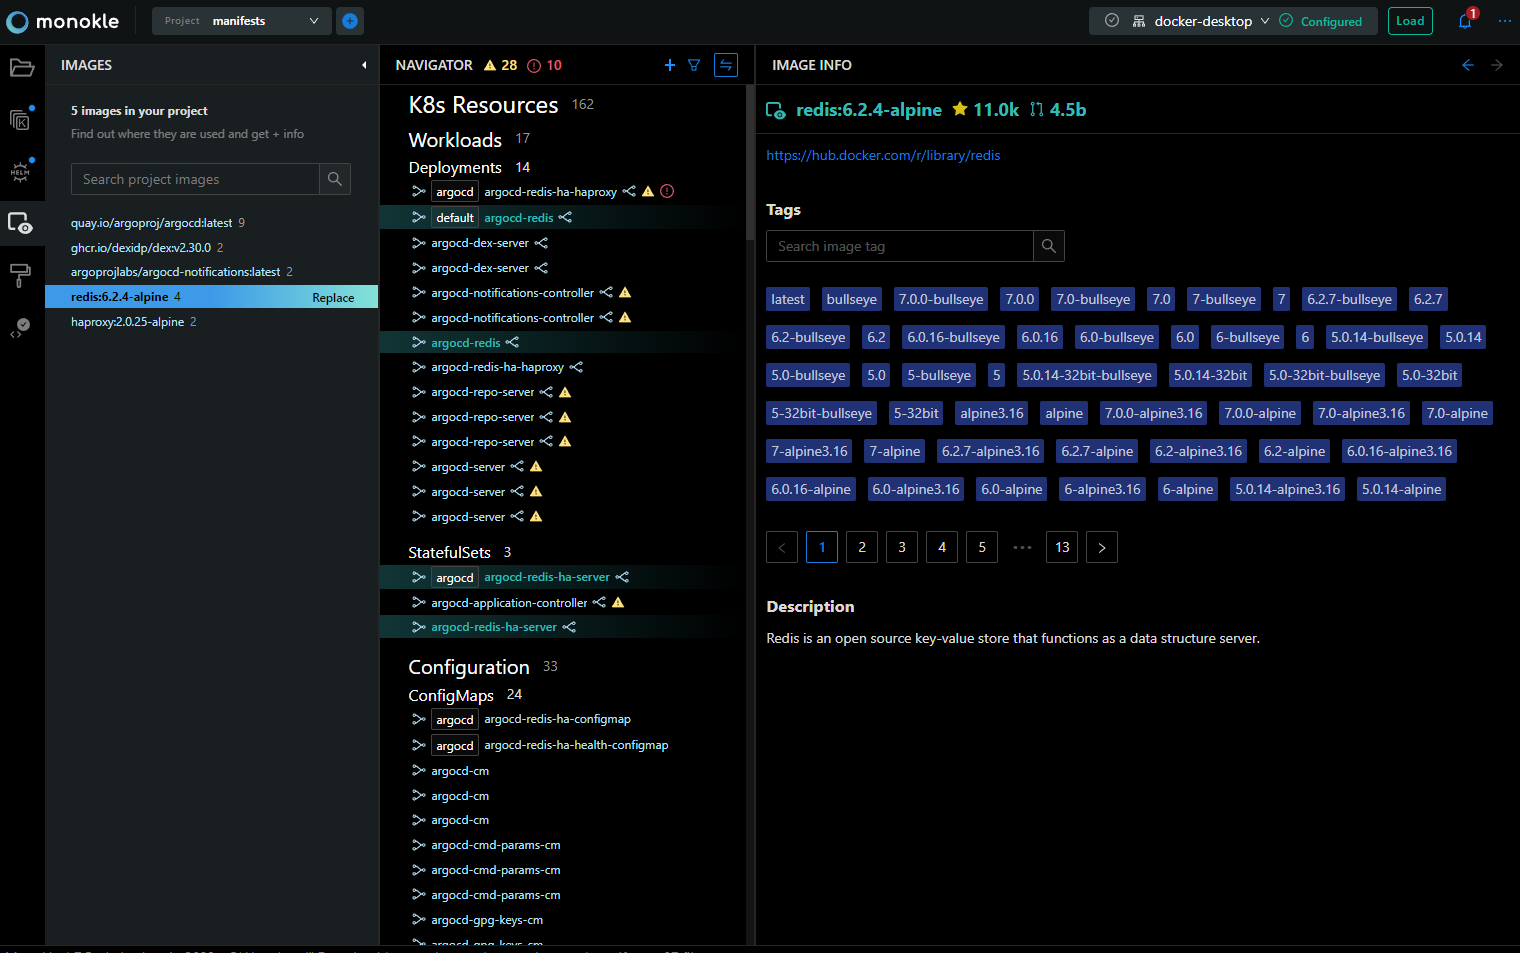Click the next page chevron in pagination
Screen dimensions: 1520x953
(1102, 547)
